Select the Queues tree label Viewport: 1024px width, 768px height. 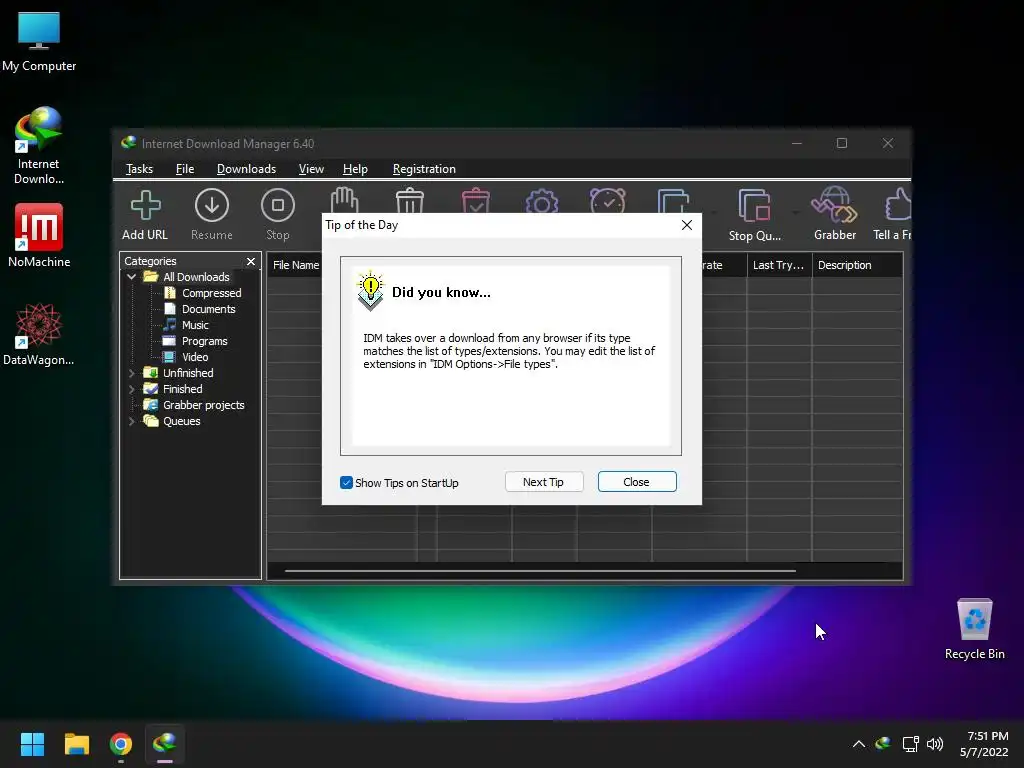click(x=182, y=421)
